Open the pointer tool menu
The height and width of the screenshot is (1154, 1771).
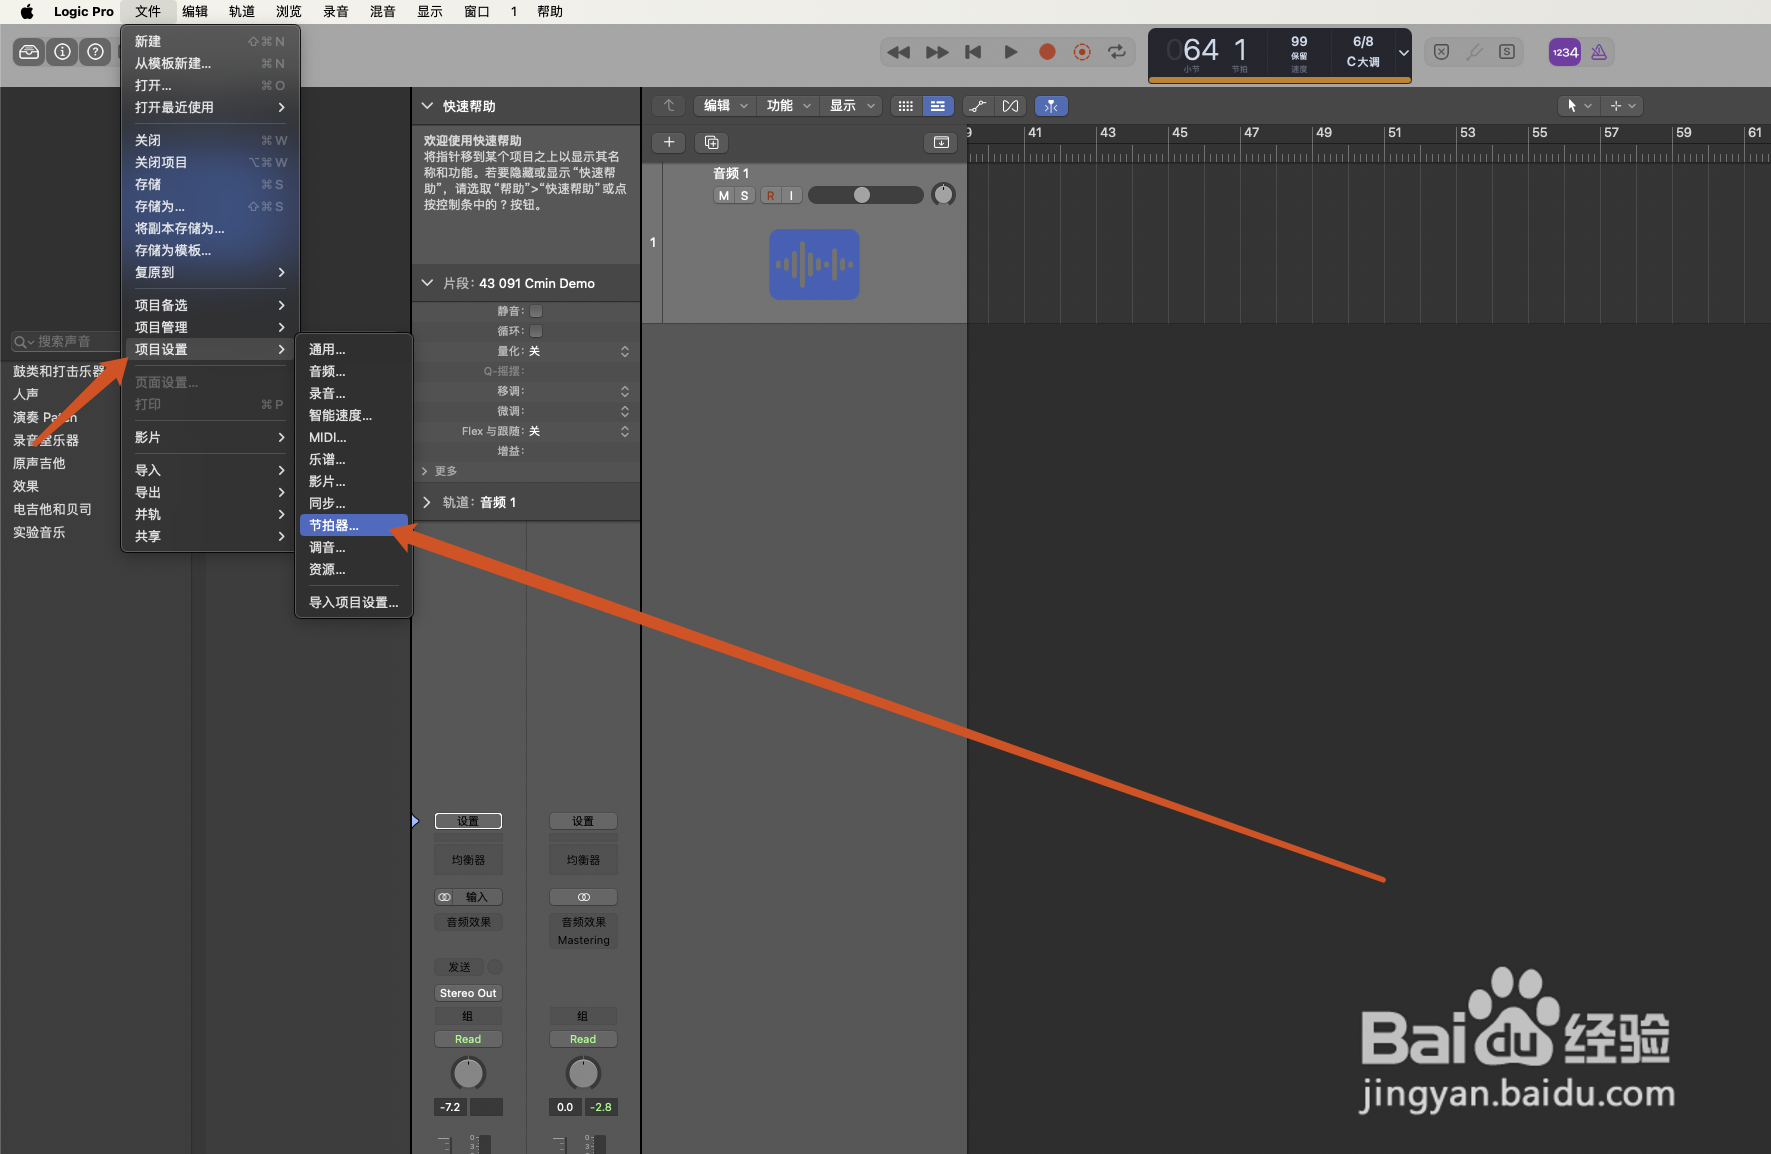(1579, 106)
